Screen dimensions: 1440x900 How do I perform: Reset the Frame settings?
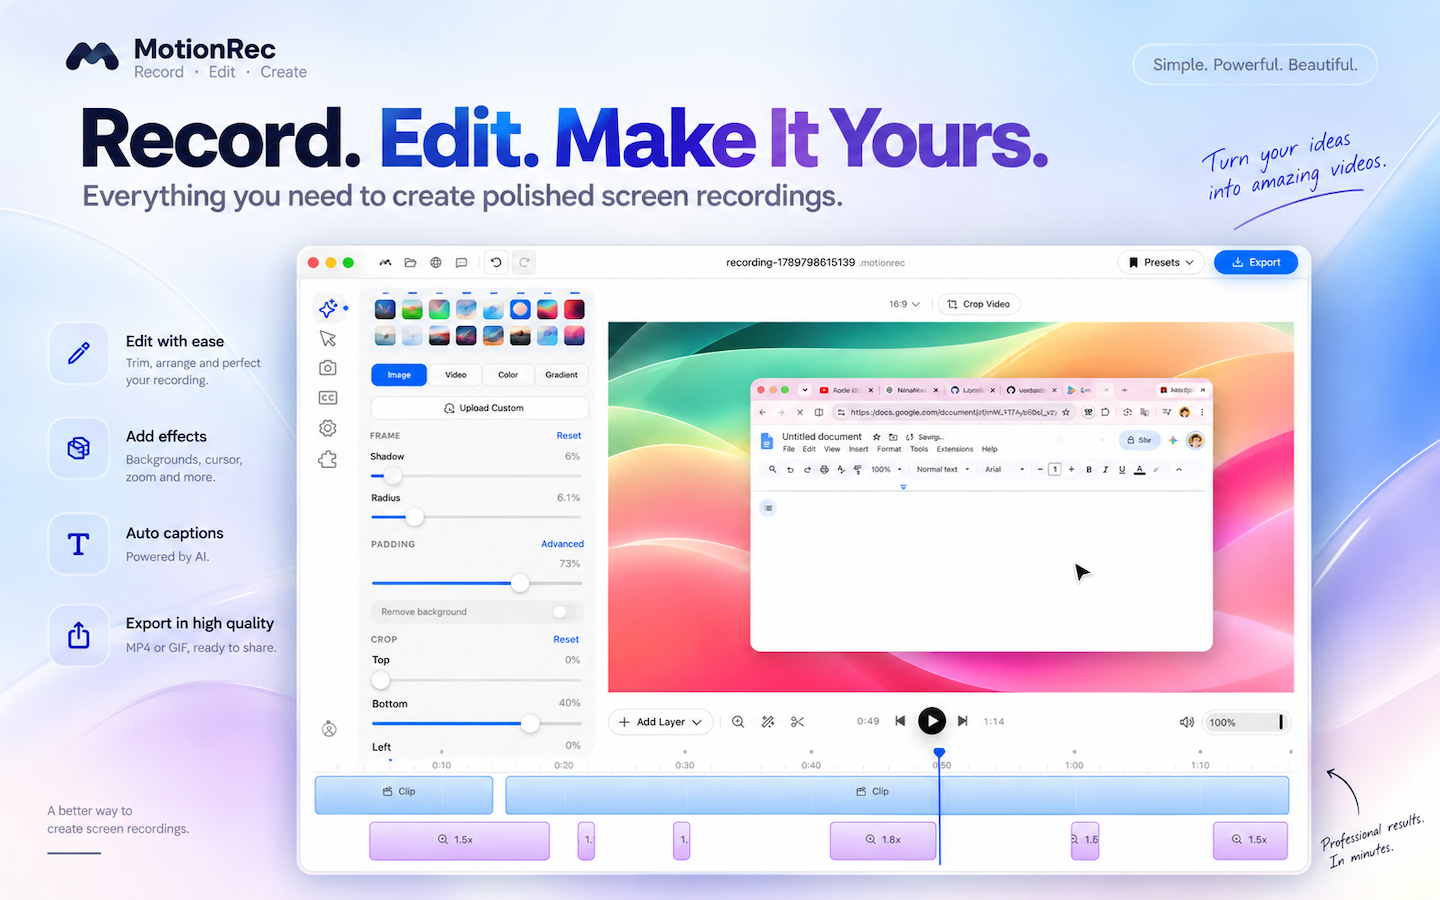(569, 436)
